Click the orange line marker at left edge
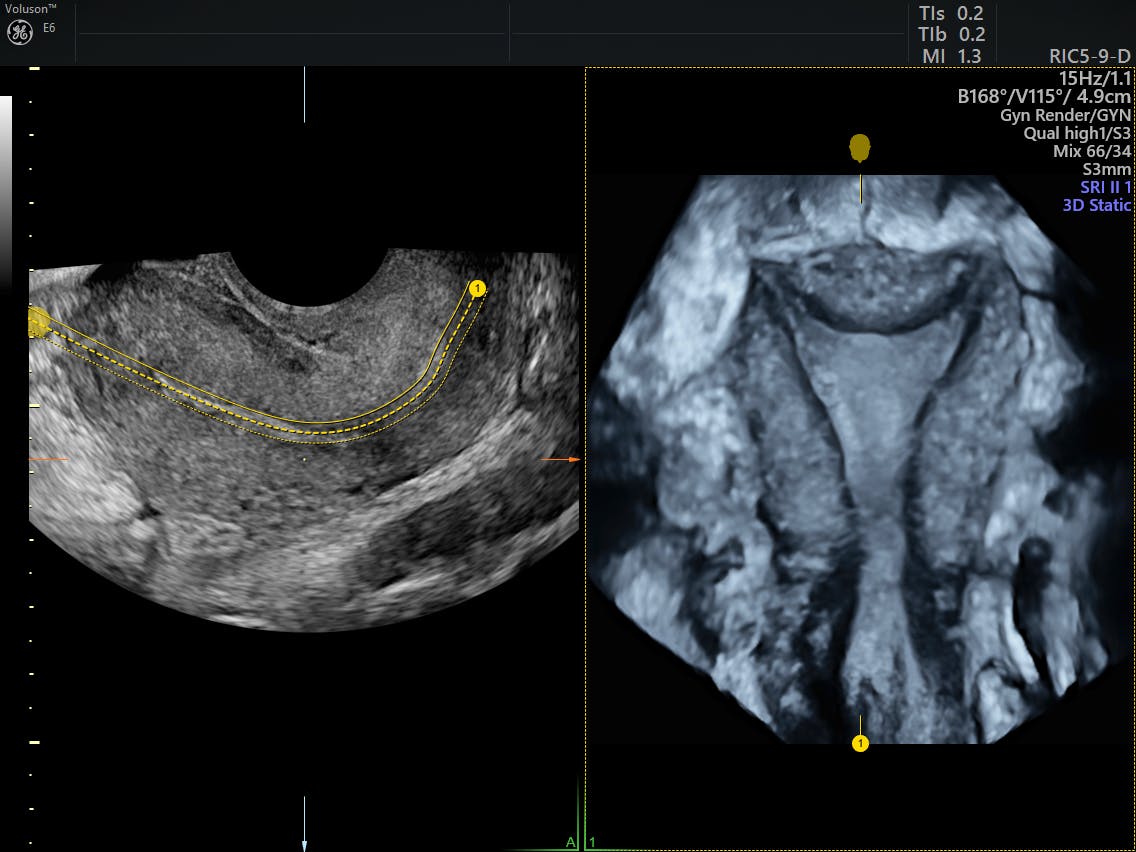 (48, 459)
